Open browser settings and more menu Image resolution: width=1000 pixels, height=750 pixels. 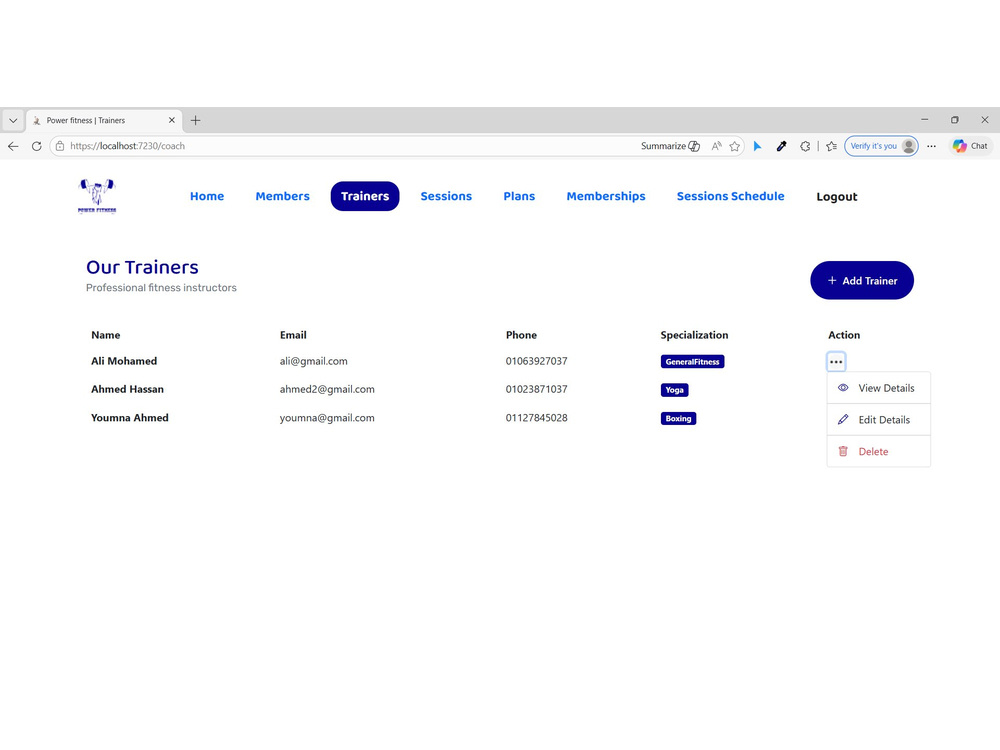pos(932,146)
